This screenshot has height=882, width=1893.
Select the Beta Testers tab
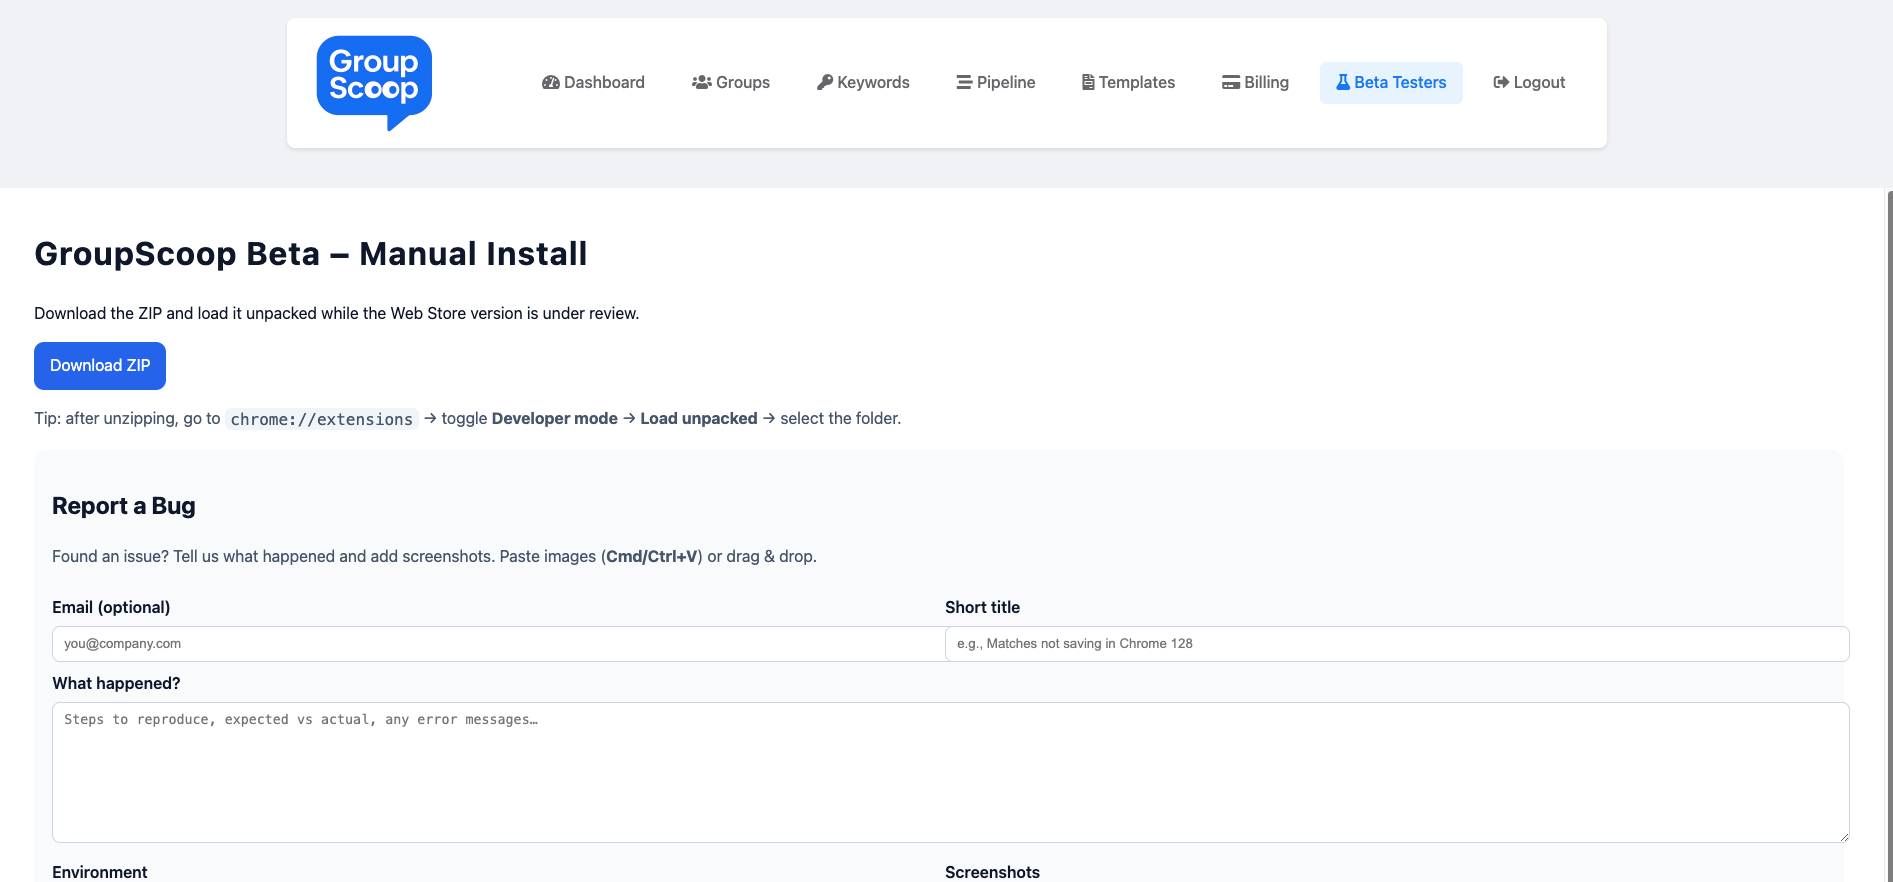tap(1391, 83)
